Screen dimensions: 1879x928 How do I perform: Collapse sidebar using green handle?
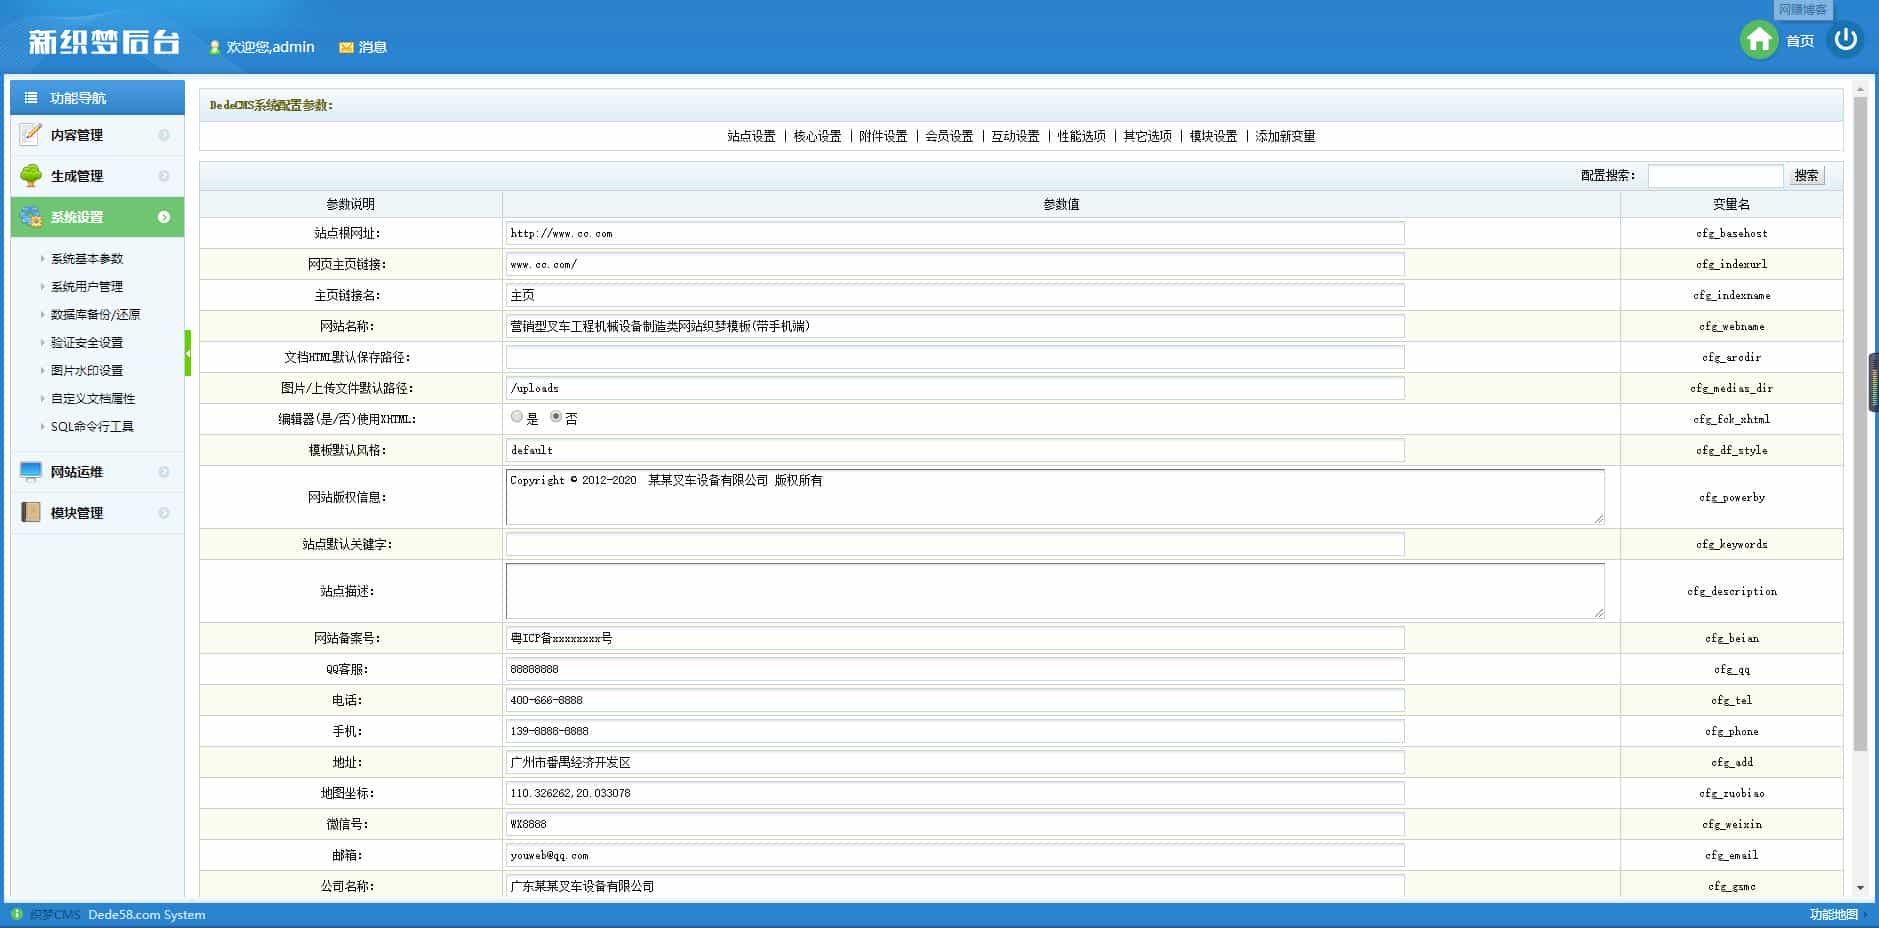click(188, 353)
